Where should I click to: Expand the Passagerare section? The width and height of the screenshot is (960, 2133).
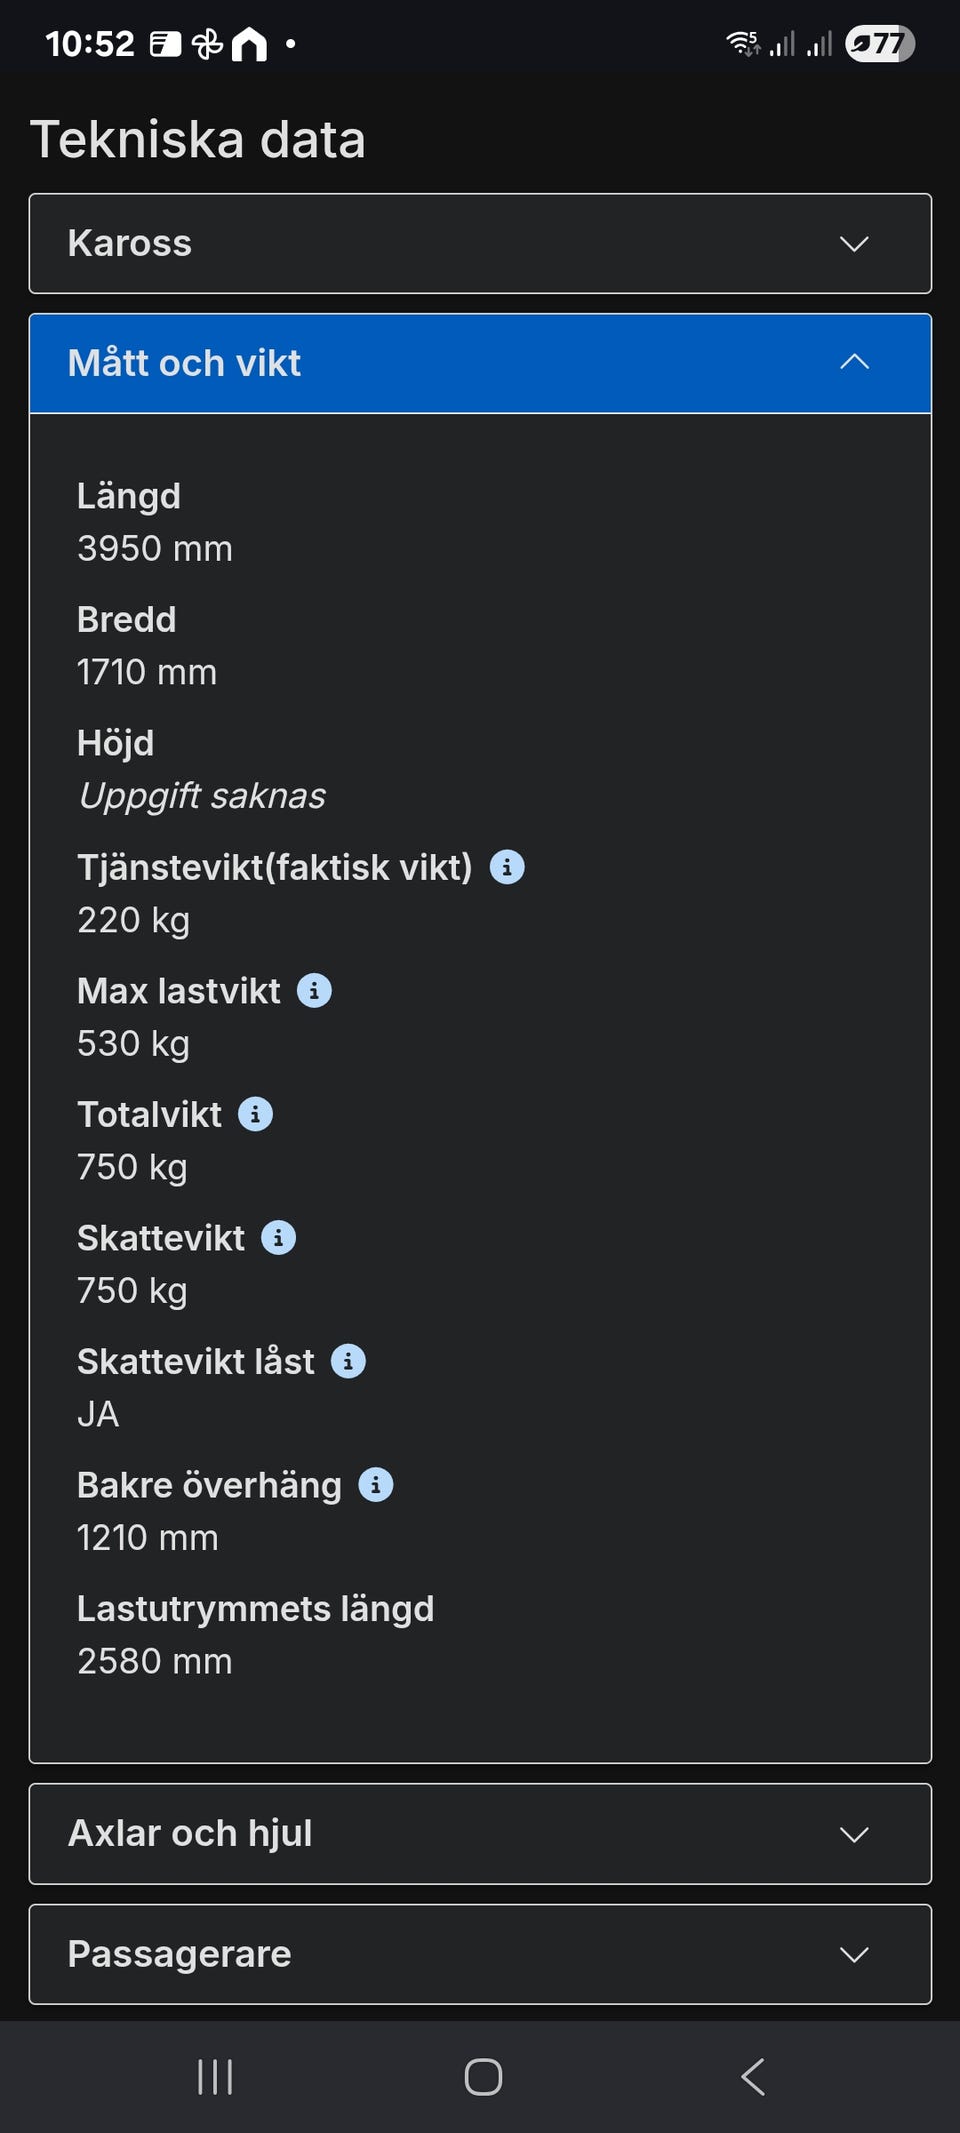click(480, 1954)
